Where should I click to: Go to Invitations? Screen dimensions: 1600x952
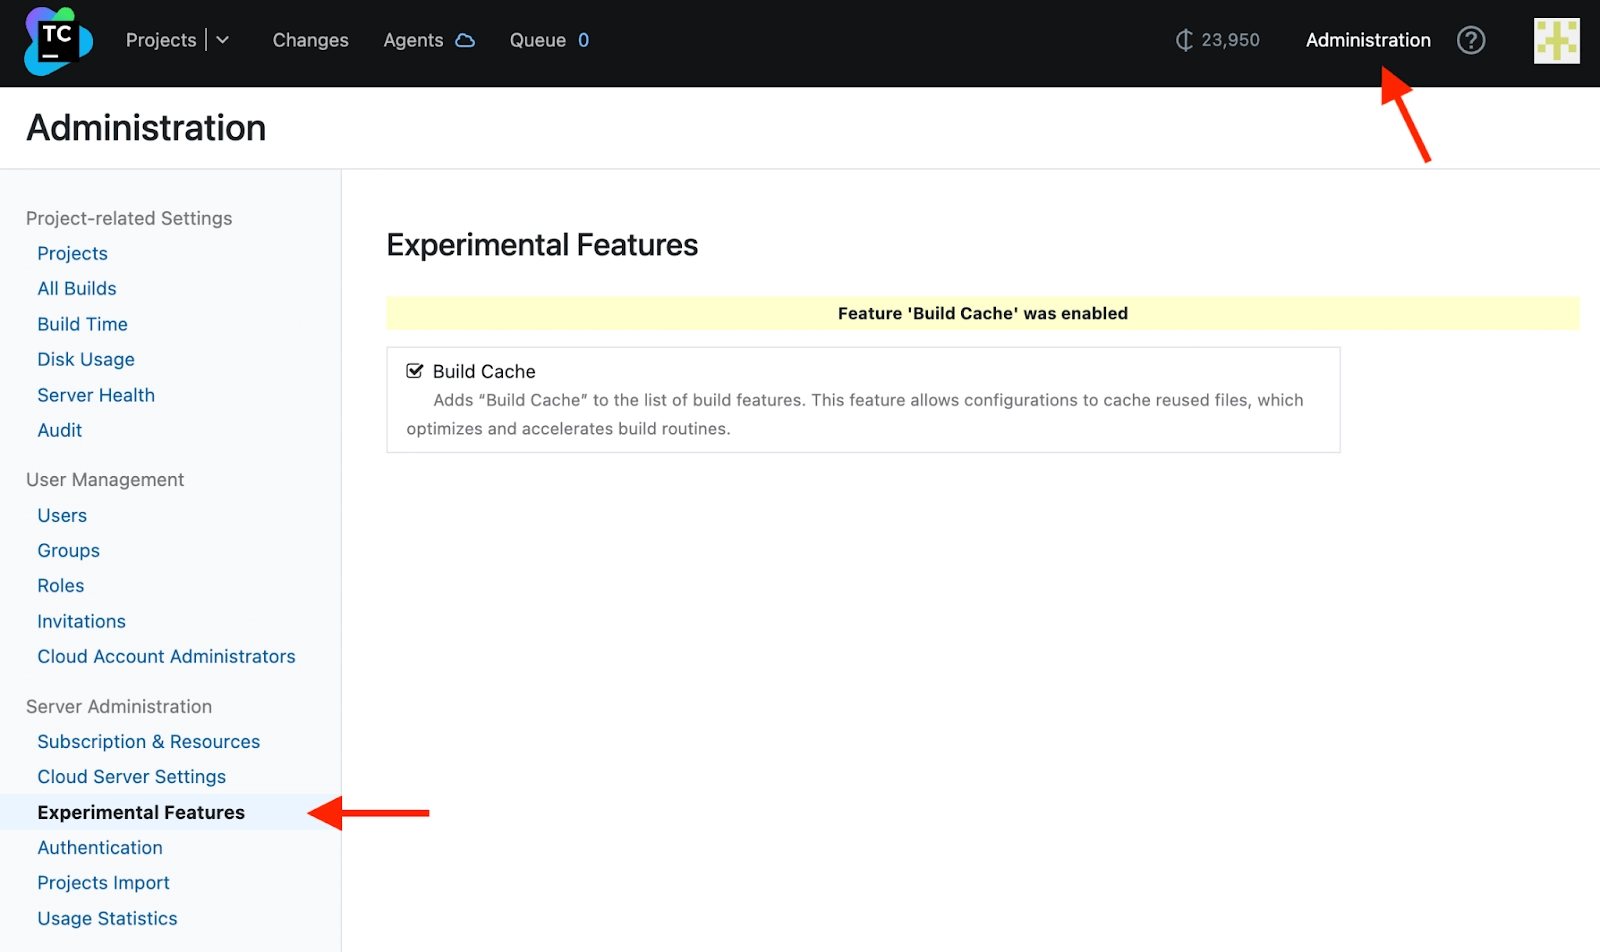pyautogui.click(x=81, y=621)
